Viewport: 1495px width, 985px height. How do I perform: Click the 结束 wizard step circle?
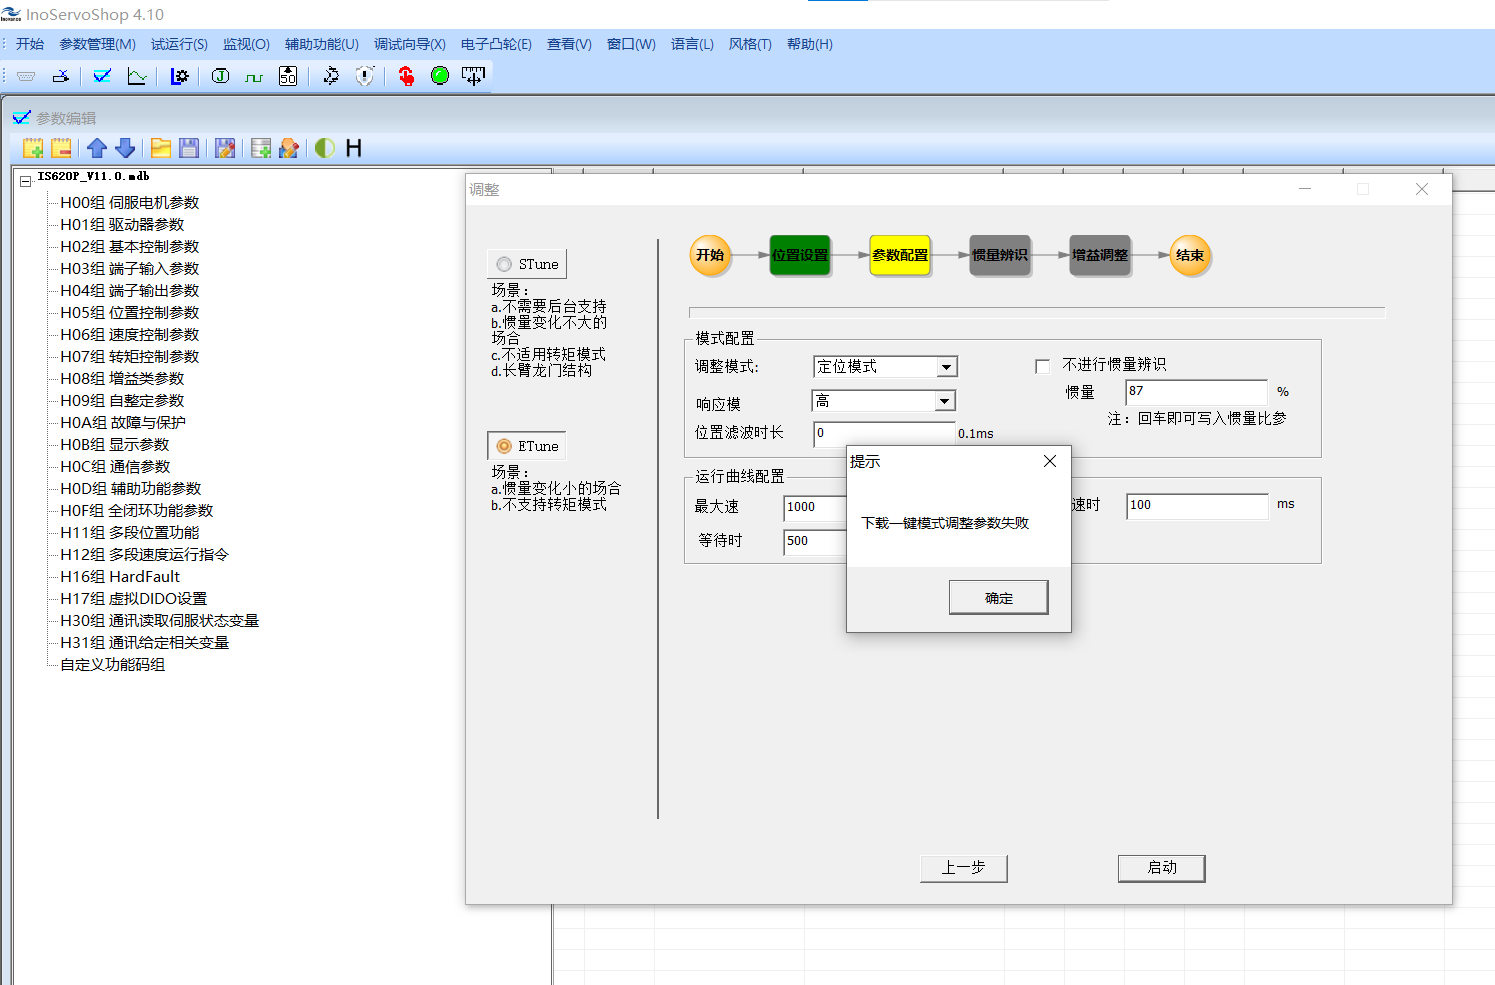(x=1190, y=255)
